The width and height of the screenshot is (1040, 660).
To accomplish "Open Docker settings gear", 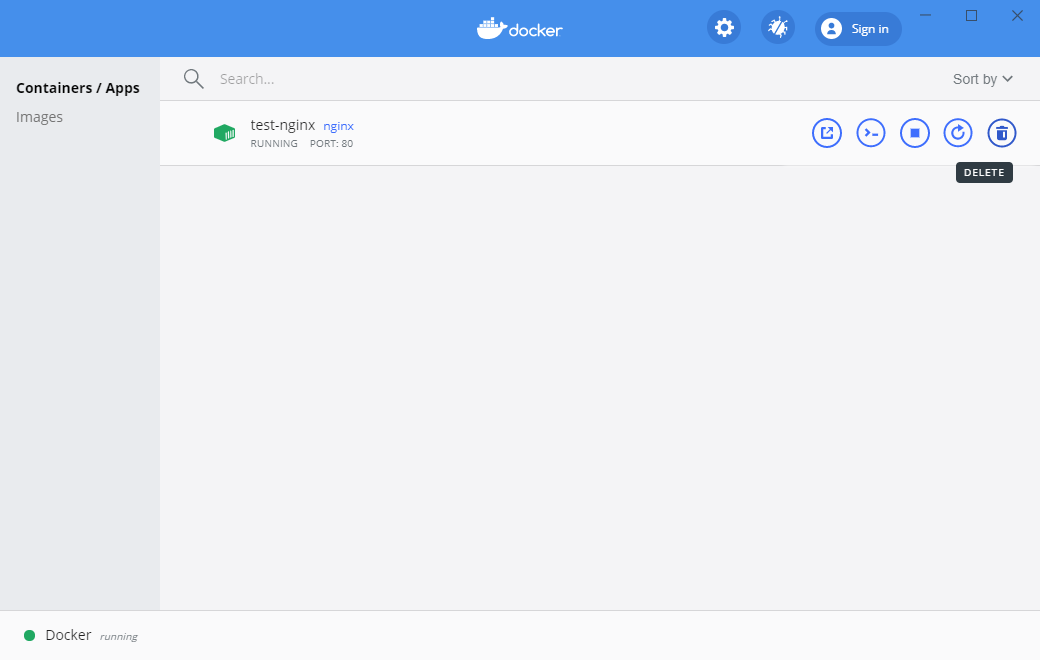I will 724,28.
